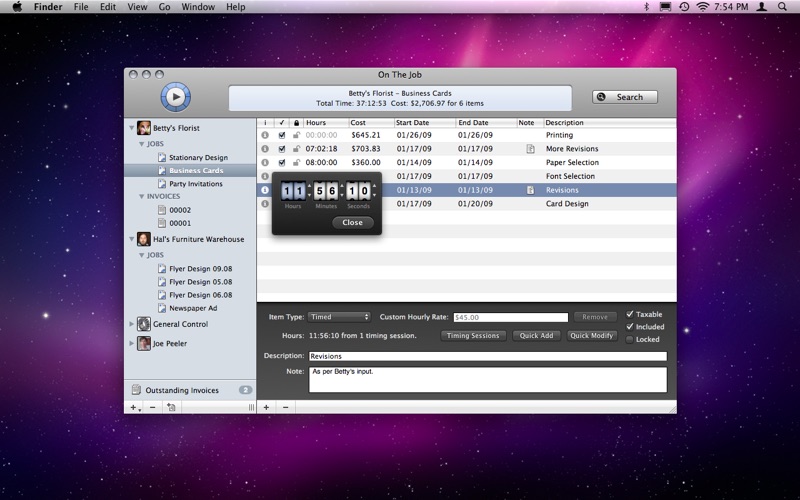Uncheck the Paper Selection row's checkbox
The image size is (800, 500).
click(282, 162)
